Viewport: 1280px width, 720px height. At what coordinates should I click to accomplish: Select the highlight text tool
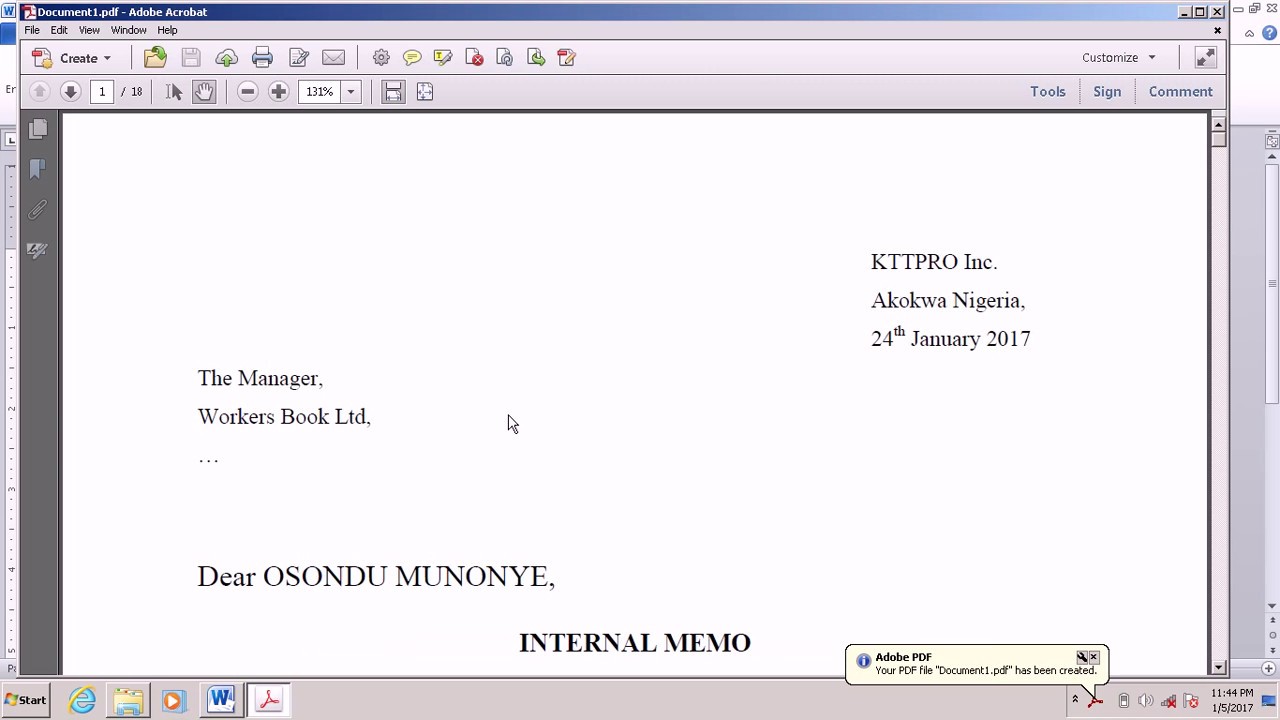(443, 58)
